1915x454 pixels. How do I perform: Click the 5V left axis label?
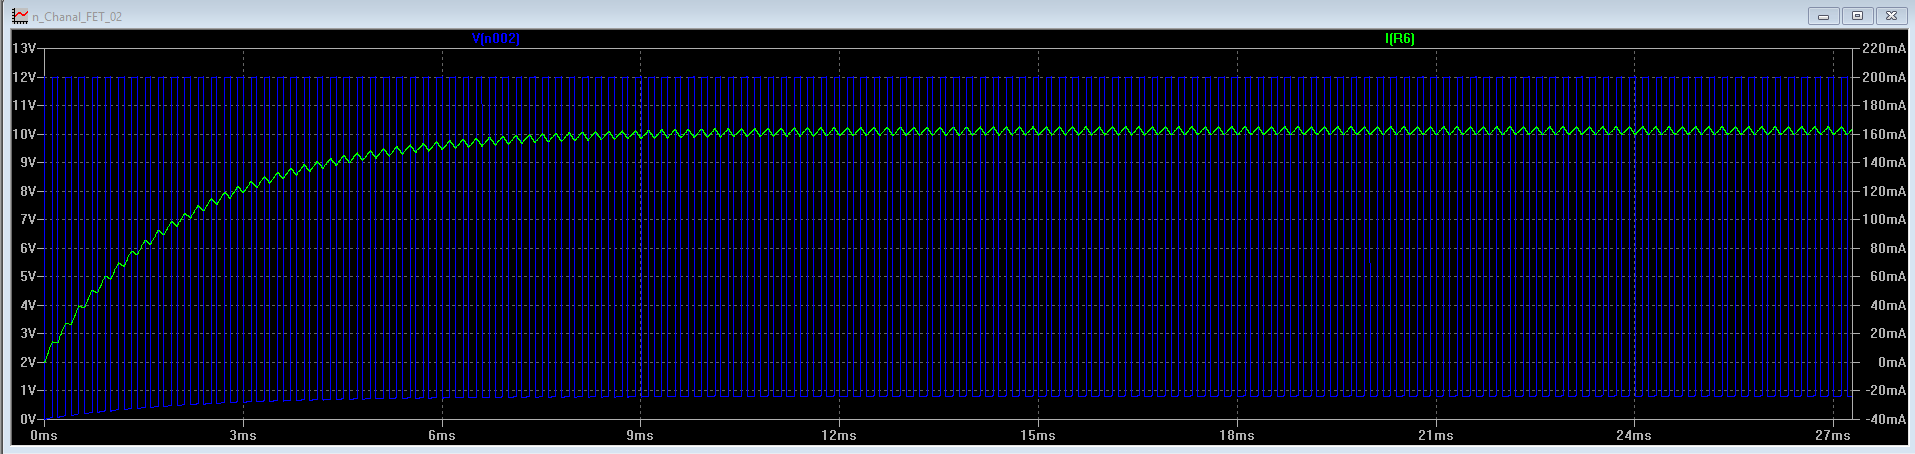tap(28, 277)
